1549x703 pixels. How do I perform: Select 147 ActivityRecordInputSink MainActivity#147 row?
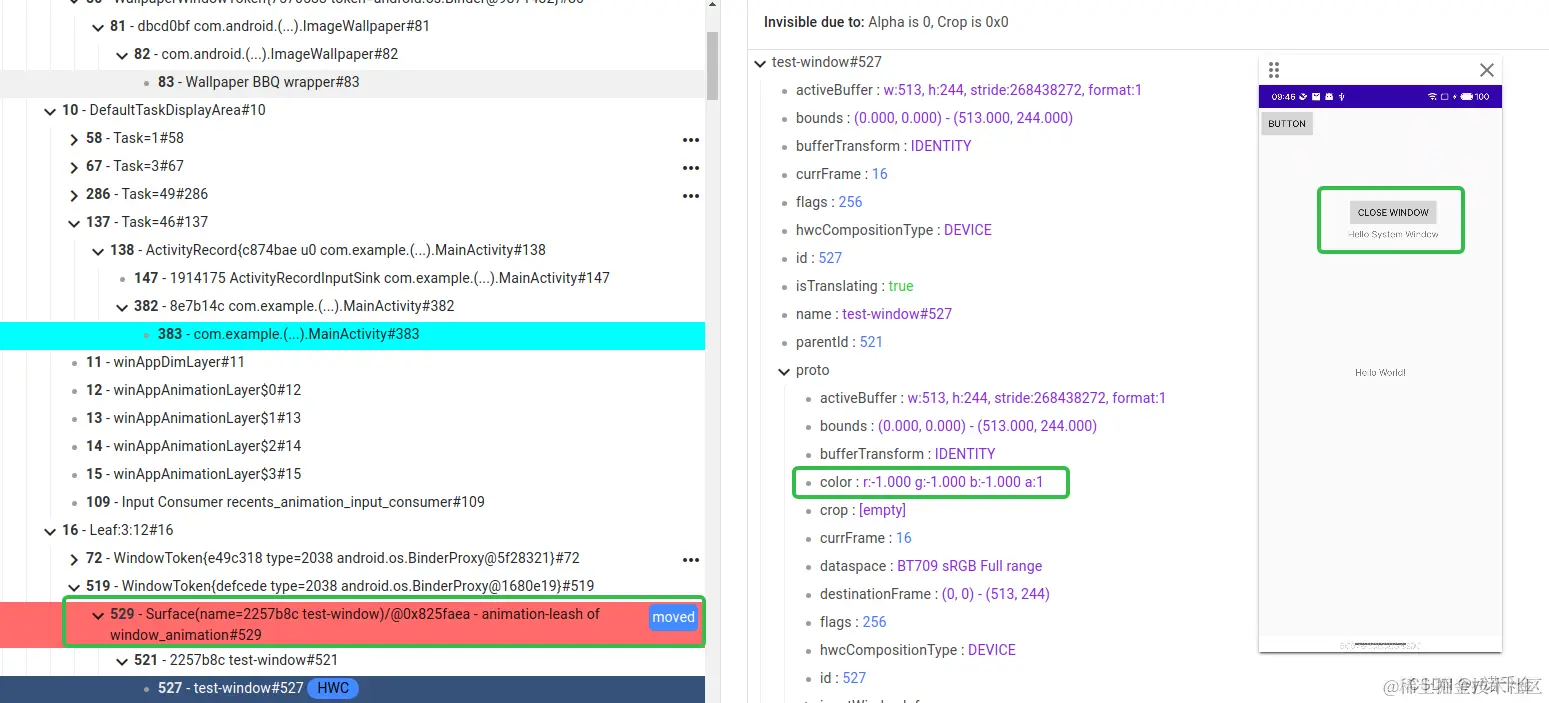352,278
